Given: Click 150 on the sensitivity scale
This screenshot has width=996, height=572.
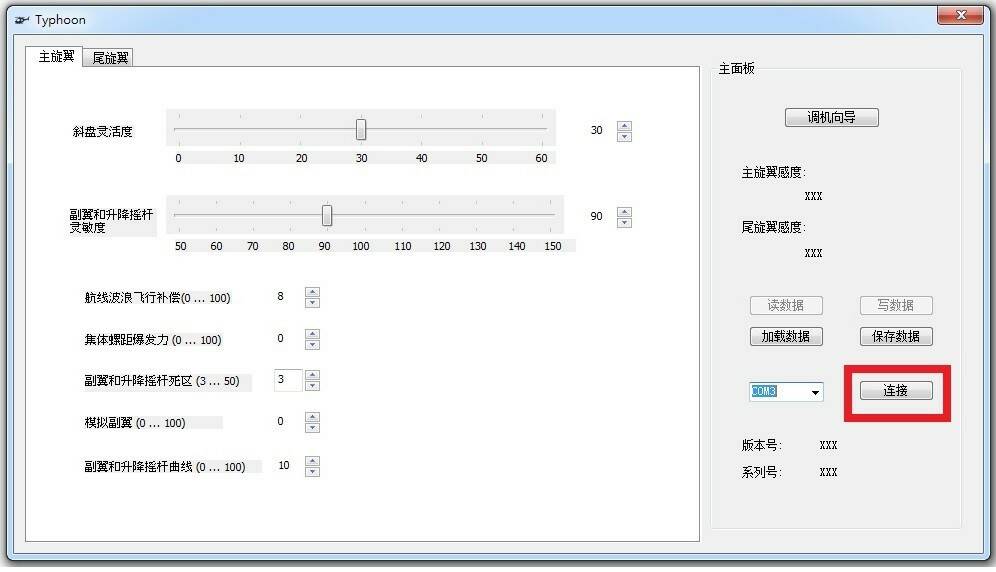Looking at the screenshot, I should (x=553, y=246).
